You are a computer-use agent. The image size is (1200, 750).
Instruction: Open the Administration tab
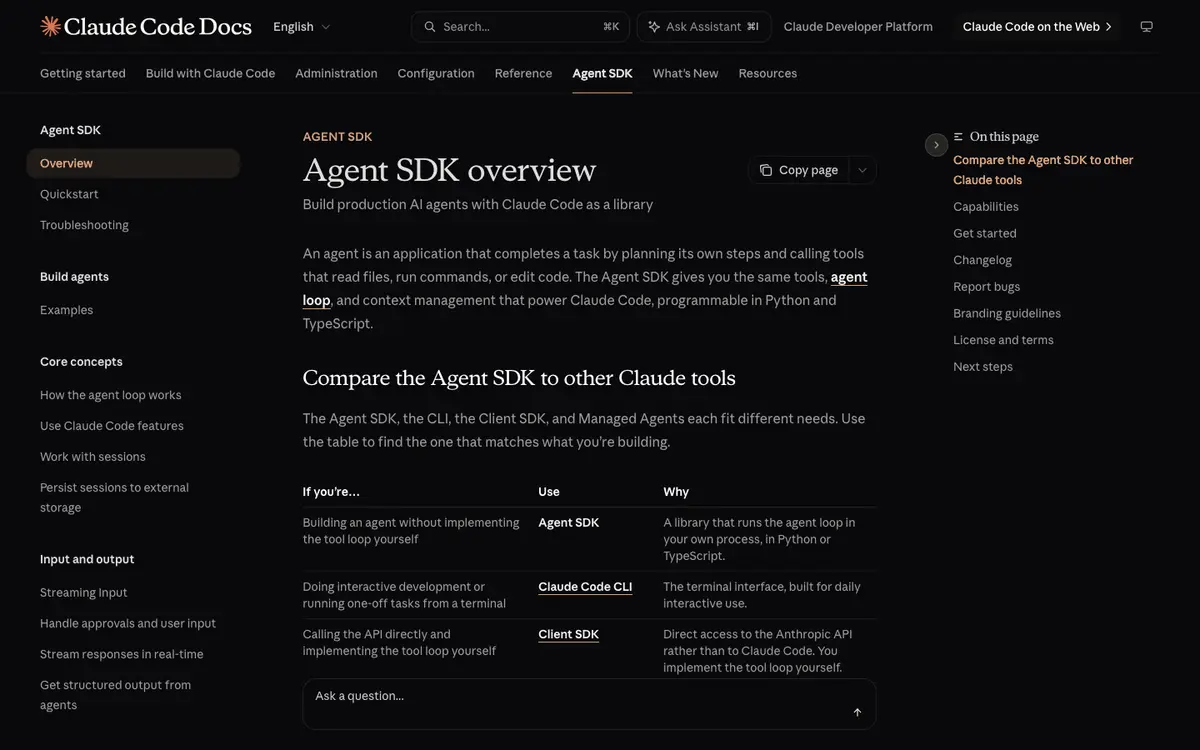coord(336,73)
